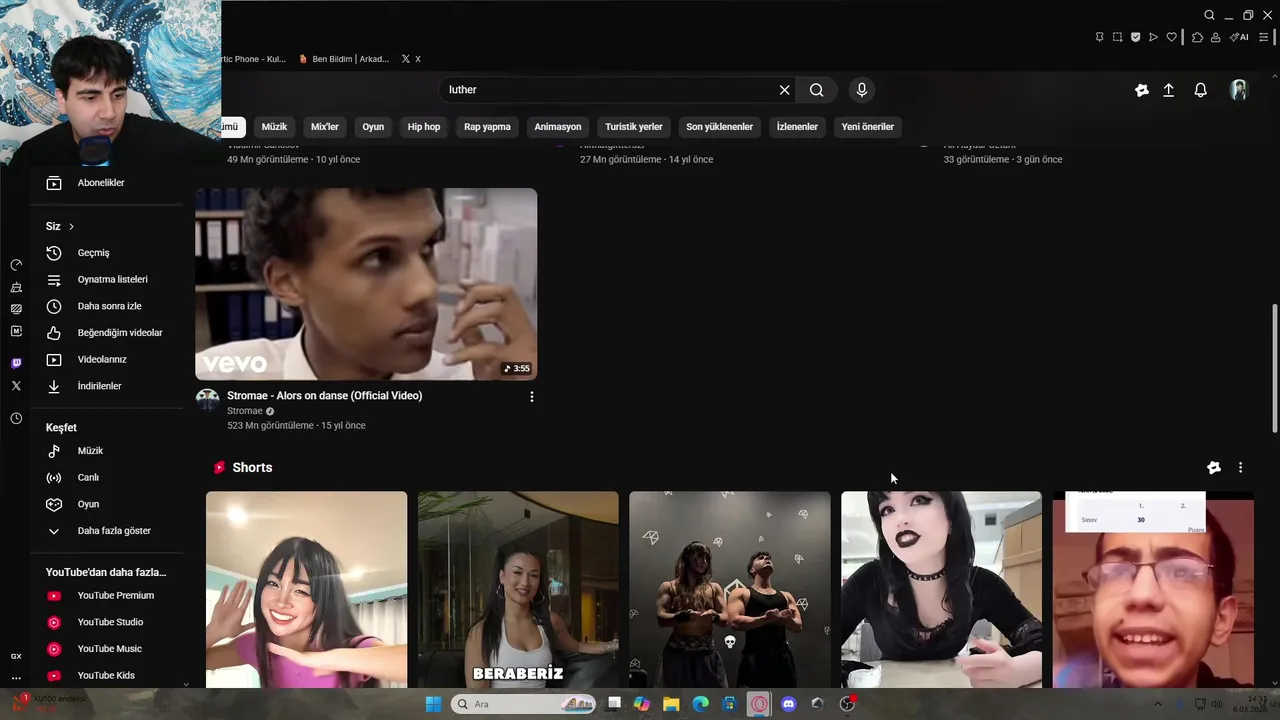Open the Opera easy setup sliders icon

coord(1264,37)
